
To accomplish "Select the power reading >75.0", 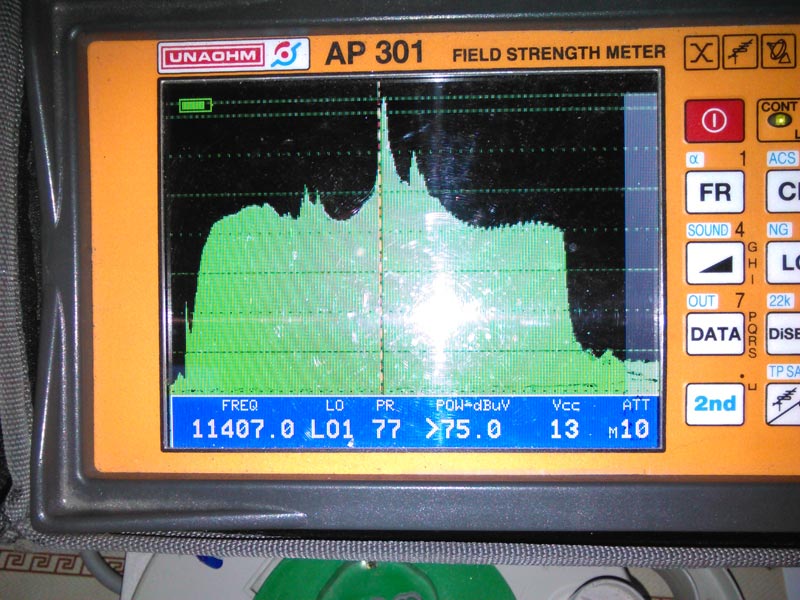I will (x=463, y=429).
